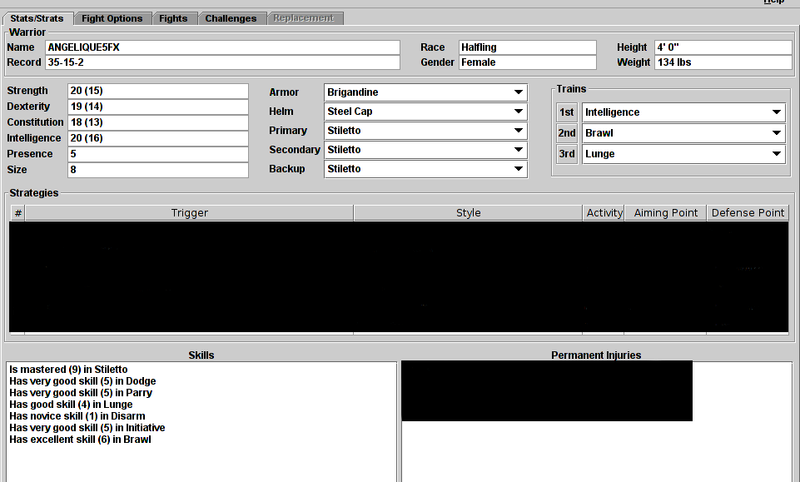Open the Challenges tab

click(x=231, y=18)
